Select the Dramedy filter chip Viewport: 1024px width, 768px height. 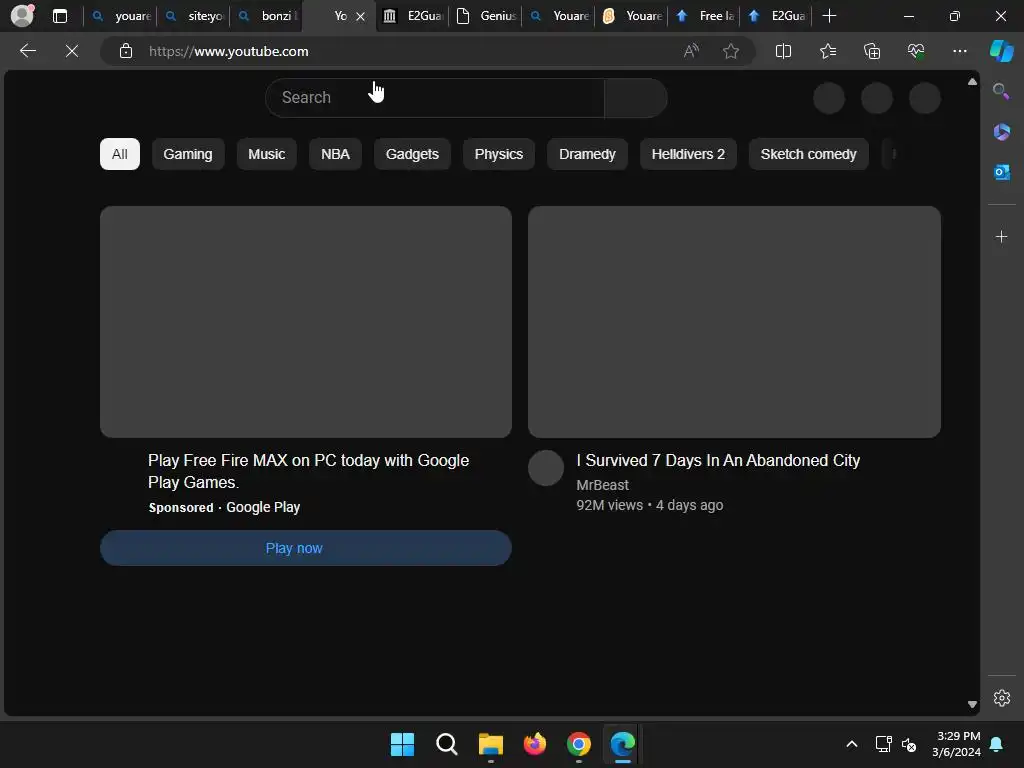pyautogui.click(x=587, y=154)
